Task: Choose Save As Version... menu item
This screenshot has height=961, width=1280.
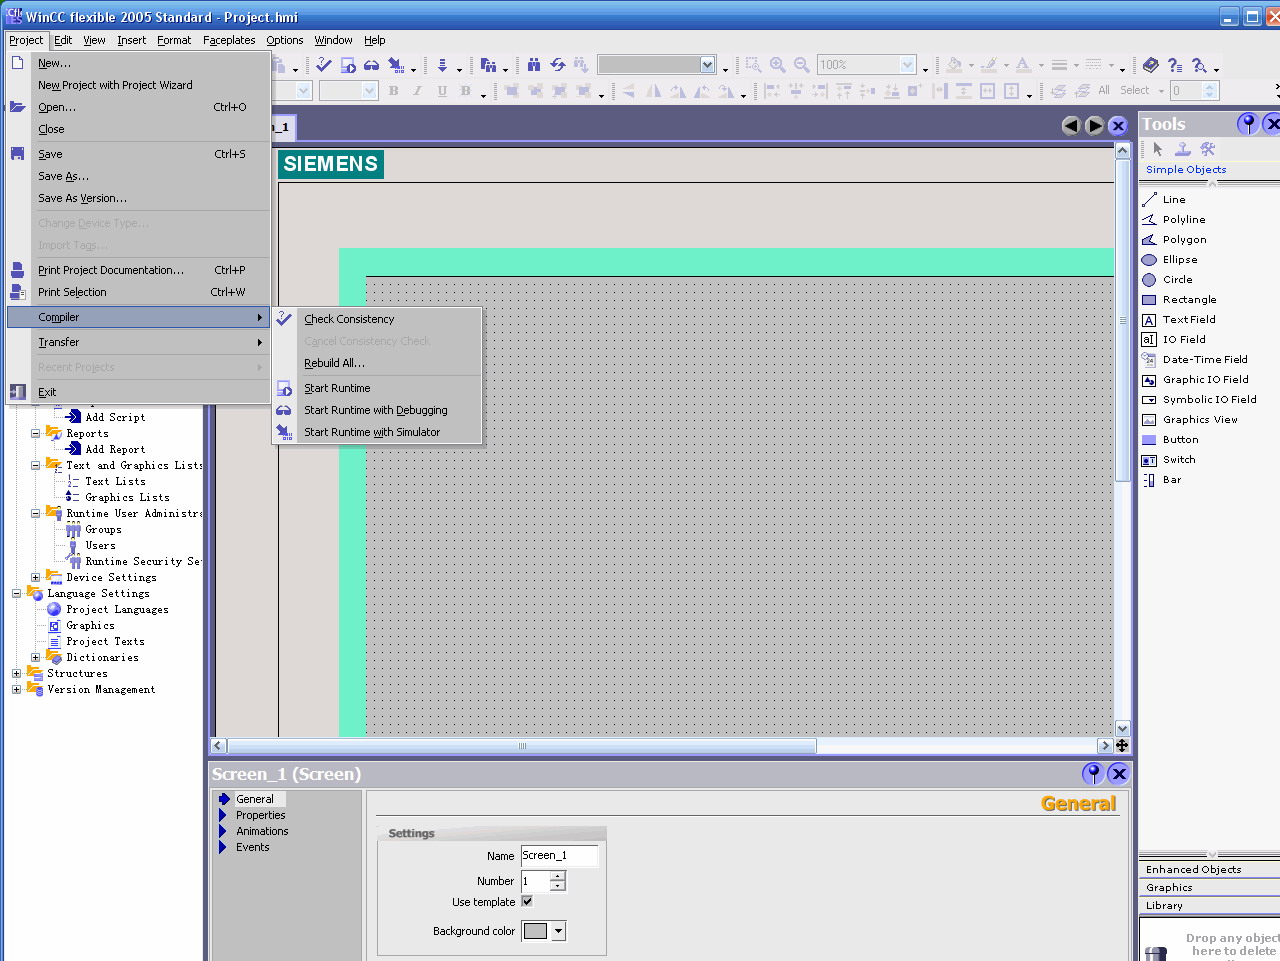Action: (x=138, y=198)
